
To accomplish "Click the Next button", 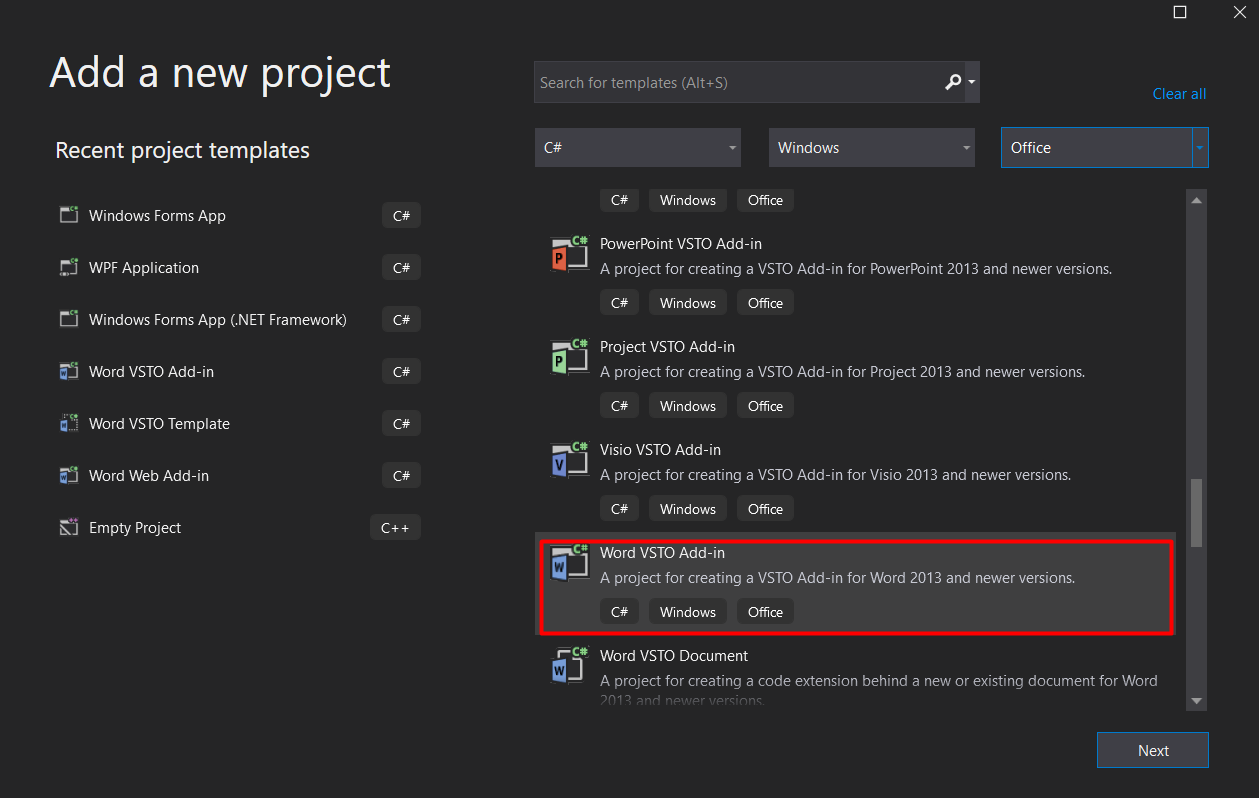I will pos(1153,750).
